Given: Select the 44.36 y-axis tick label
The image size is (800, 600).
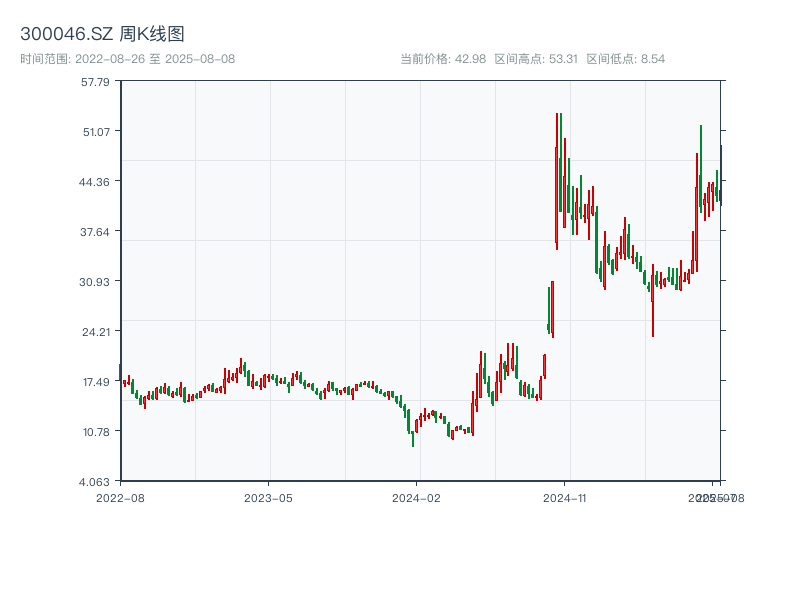Looking at the screenshot, I should coord(95,181).
